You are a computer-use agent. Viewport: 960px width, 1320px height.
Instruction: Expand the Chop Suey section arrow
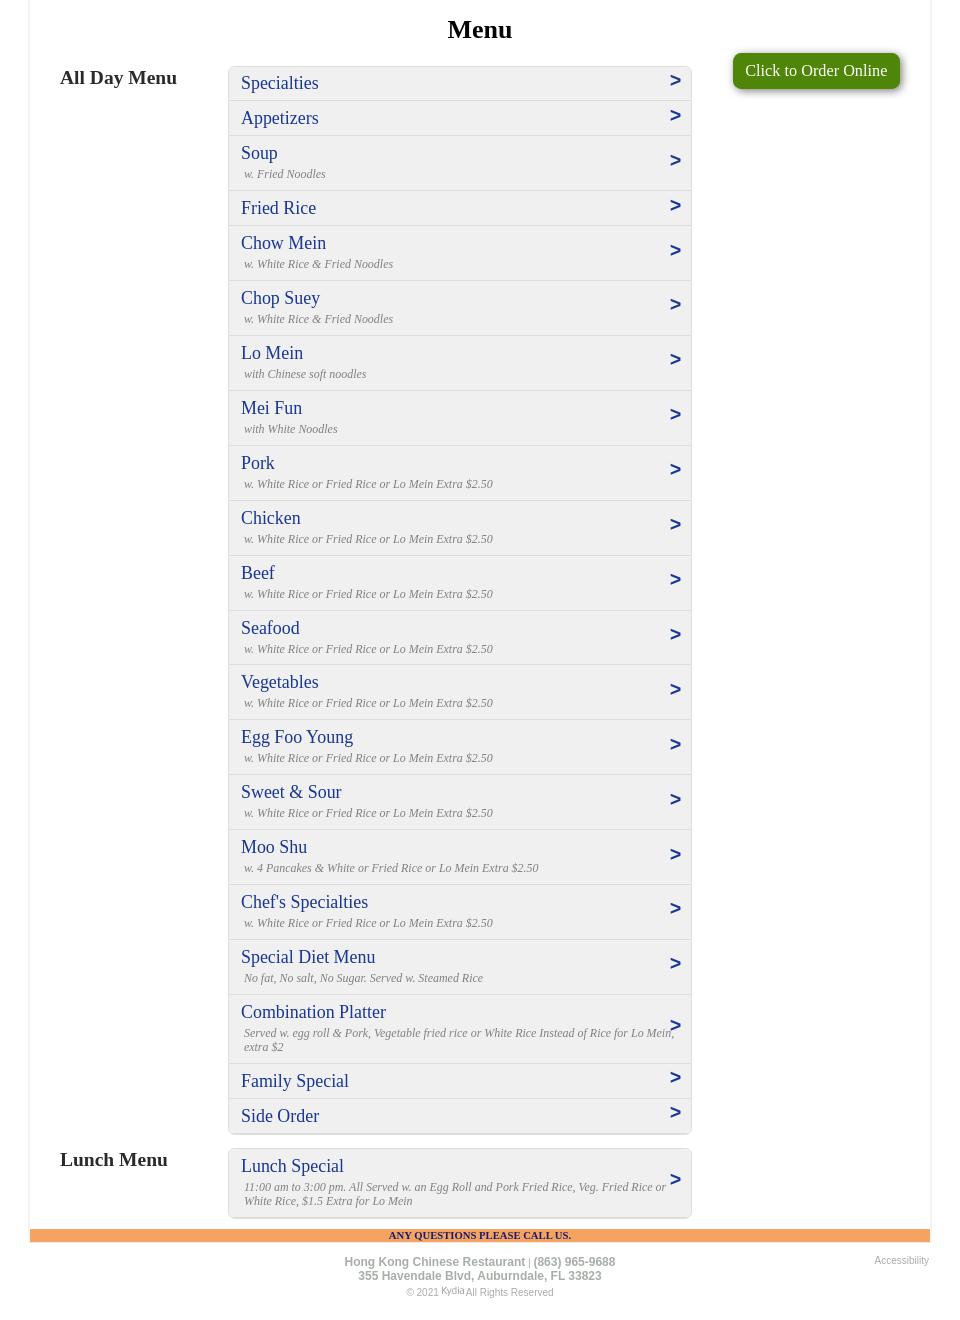point(675,305)
